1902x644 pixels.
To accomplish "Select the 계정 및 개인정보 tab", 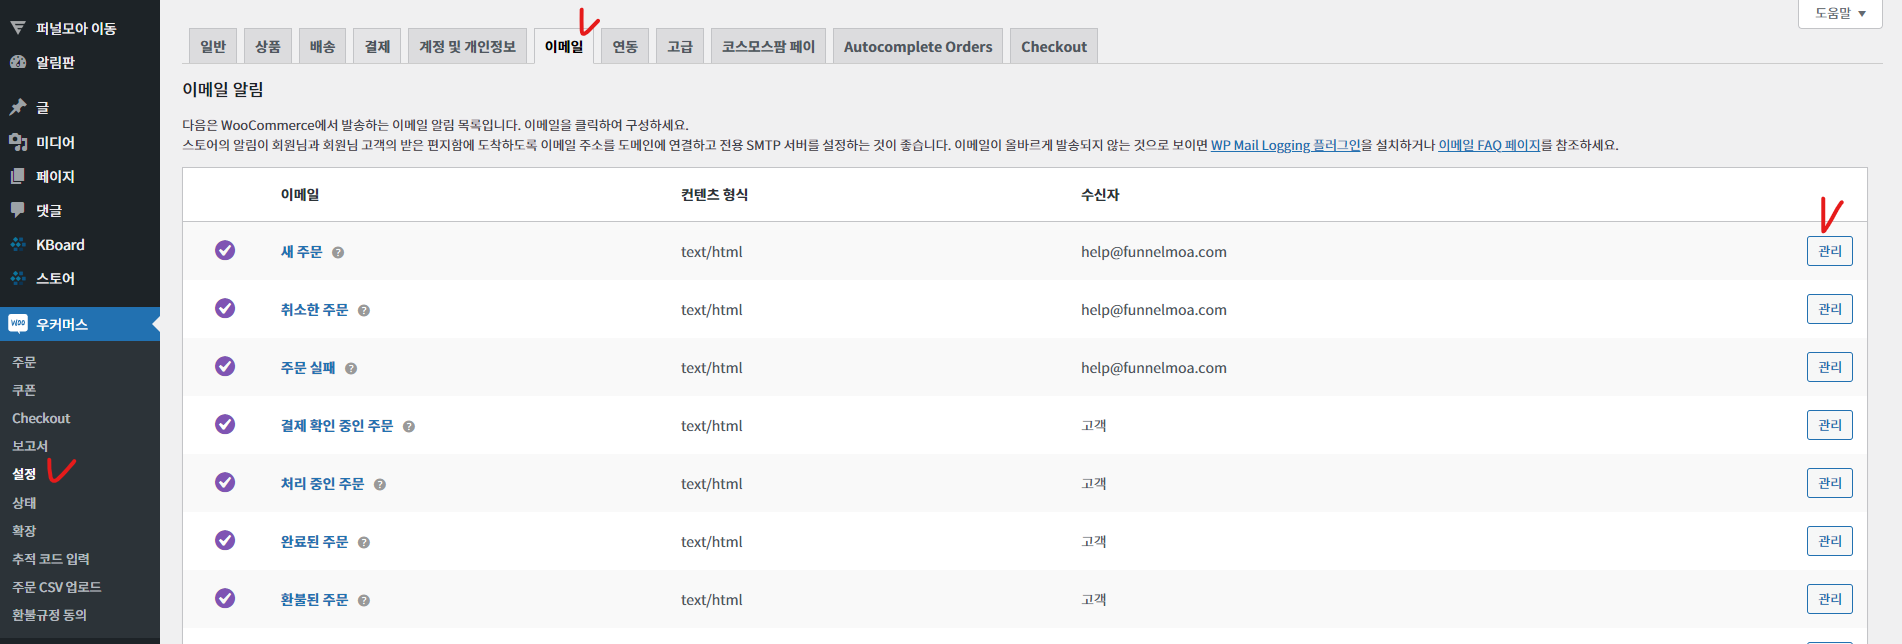I will coord(468,46).
